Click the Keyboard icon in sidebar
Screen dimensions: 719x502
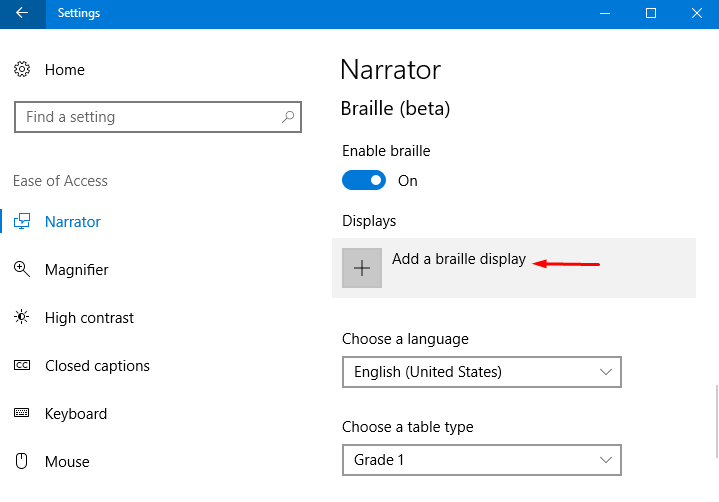pos(22,413)
